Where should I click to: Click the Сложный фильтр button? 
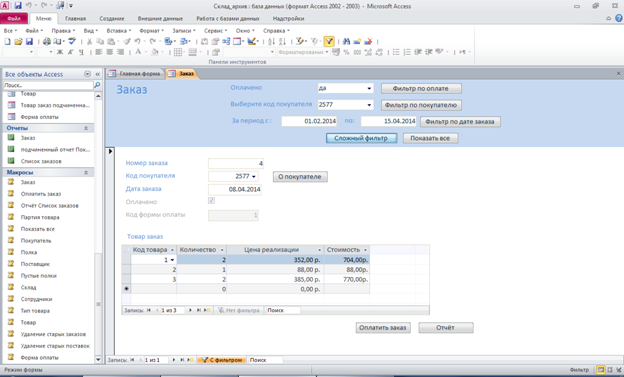(361, 138)
